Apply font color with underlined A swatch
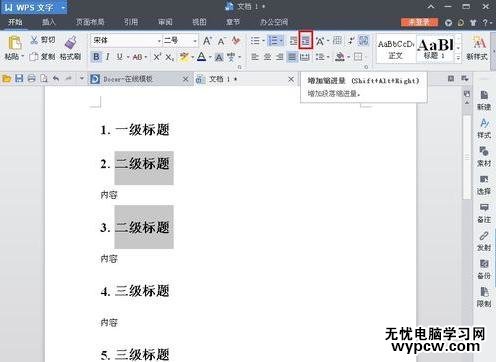The image size is (496, 362). [x=201, y=57]
